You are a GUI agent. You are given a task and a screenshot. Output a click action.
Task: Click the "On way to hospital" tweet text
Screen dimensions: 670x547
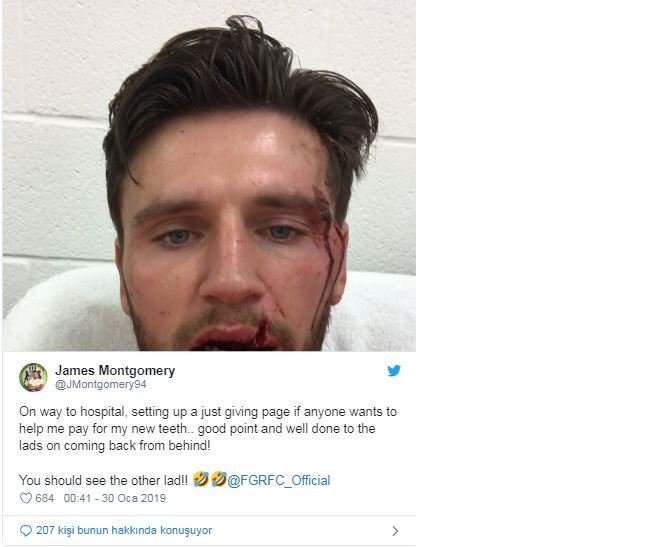(x=72, y=412)
